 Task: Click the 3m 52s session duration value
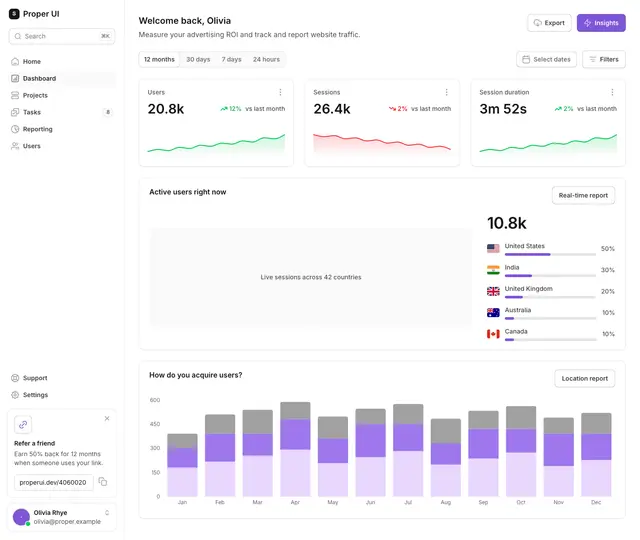coord(503,109)
